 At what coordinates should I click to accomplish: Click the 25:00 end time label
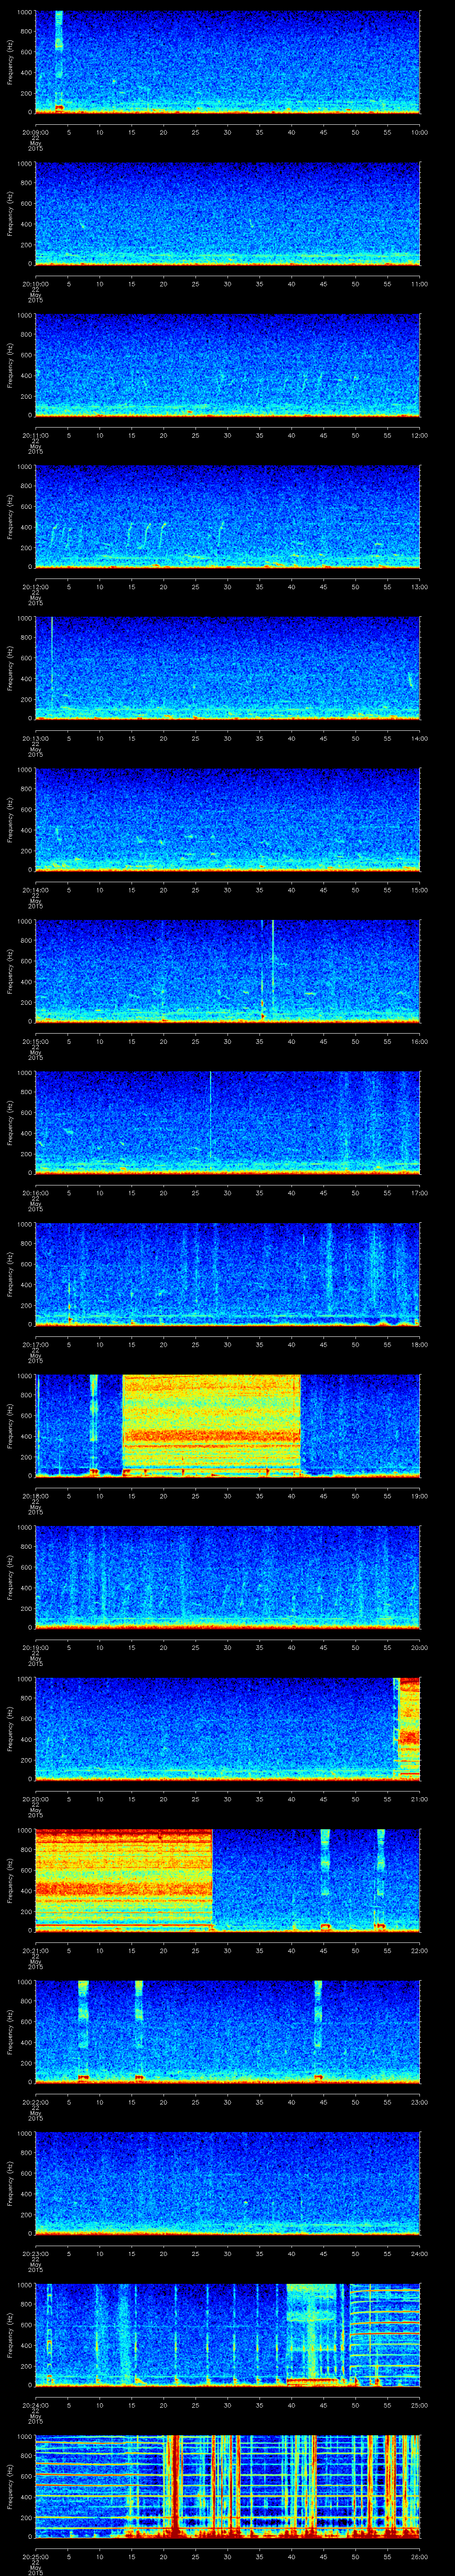419,2404
